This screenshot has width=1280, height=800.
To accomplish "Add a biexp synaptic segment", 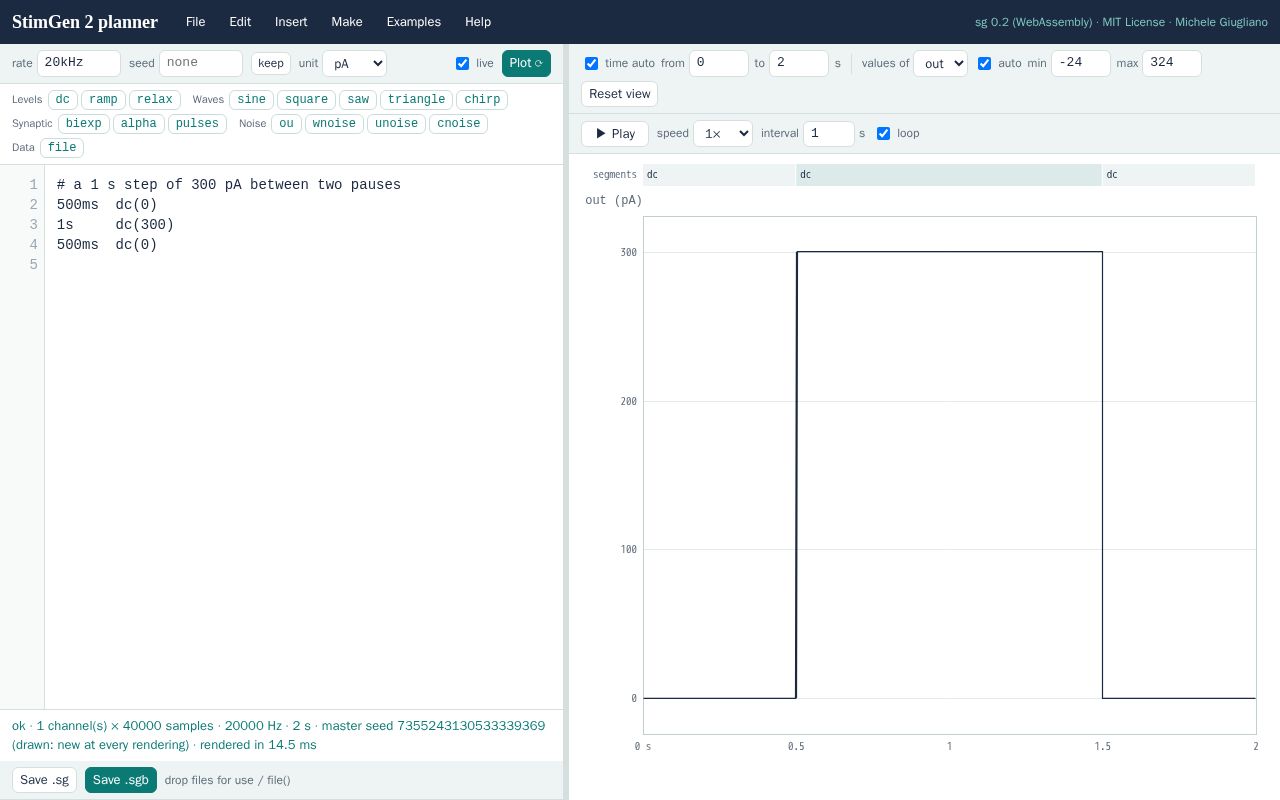I will 84,123.
